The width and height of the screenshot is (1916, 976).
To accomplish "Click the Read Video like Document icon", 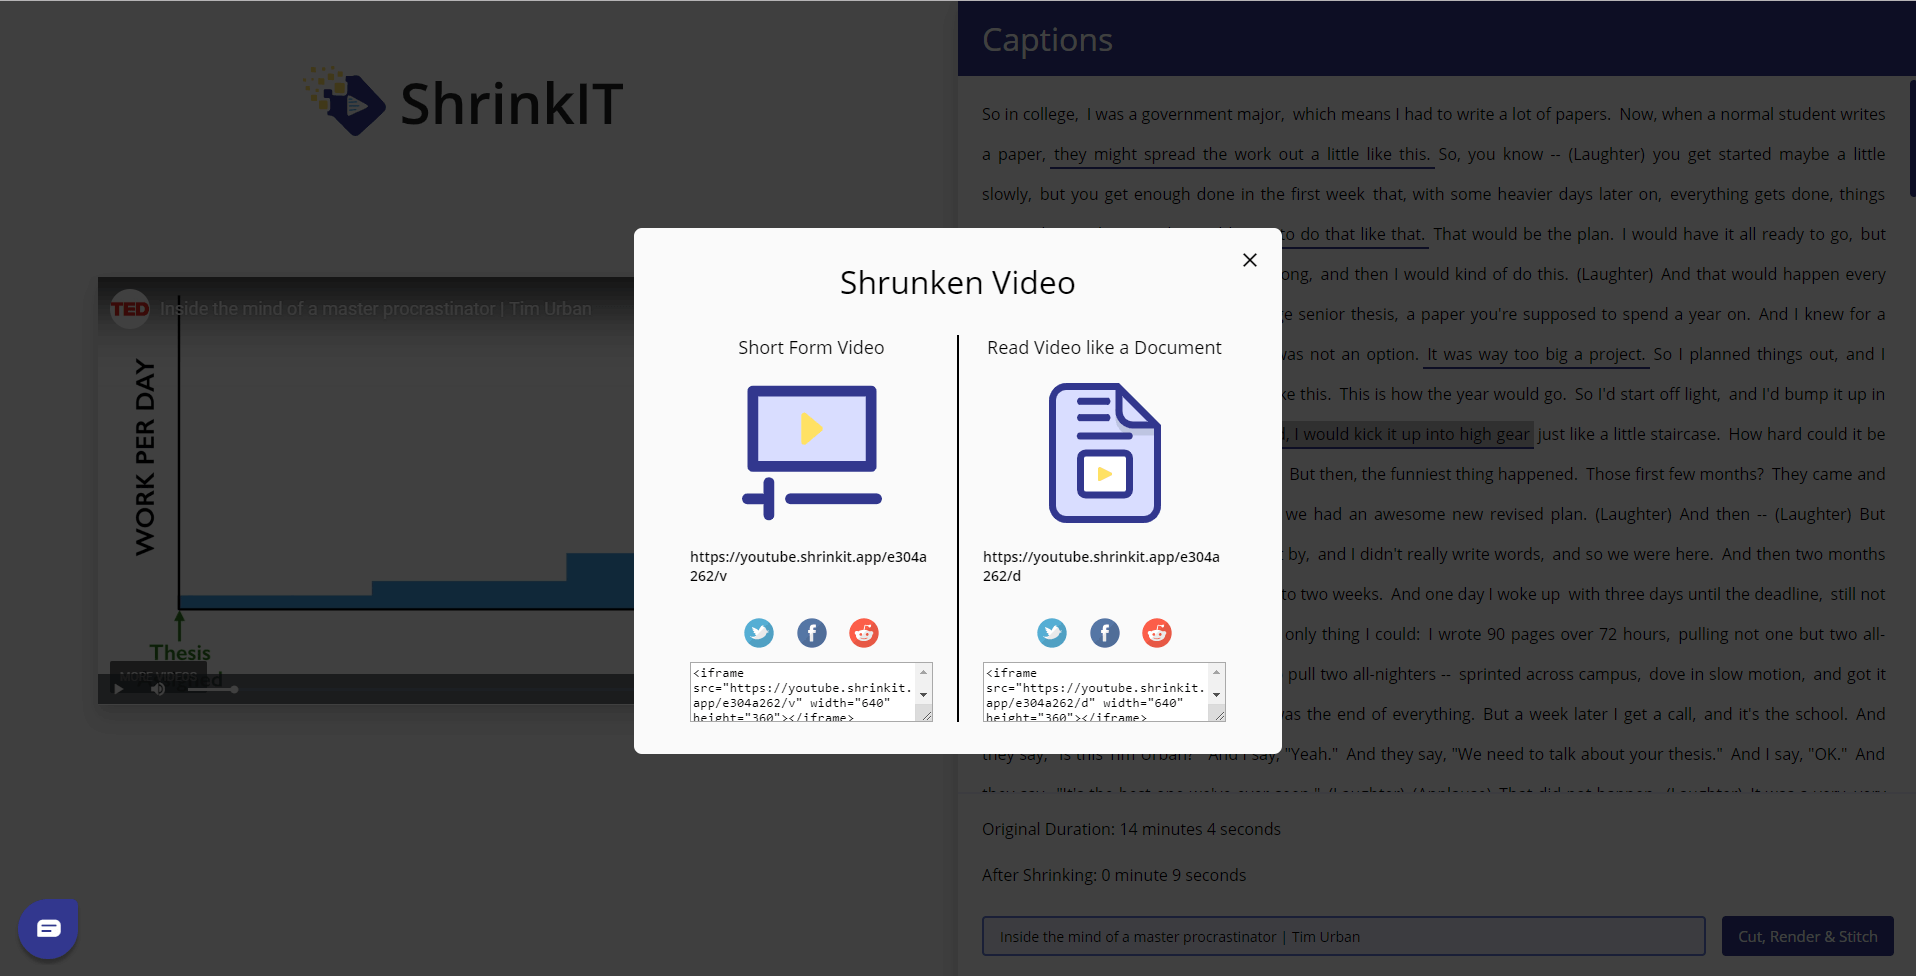I will (x=1104, y=452).
